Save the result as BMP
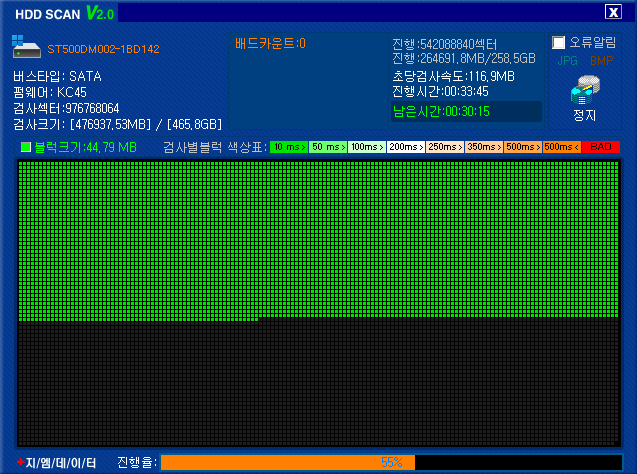Screen dimensions: 637x474 [x=601, y=61]
